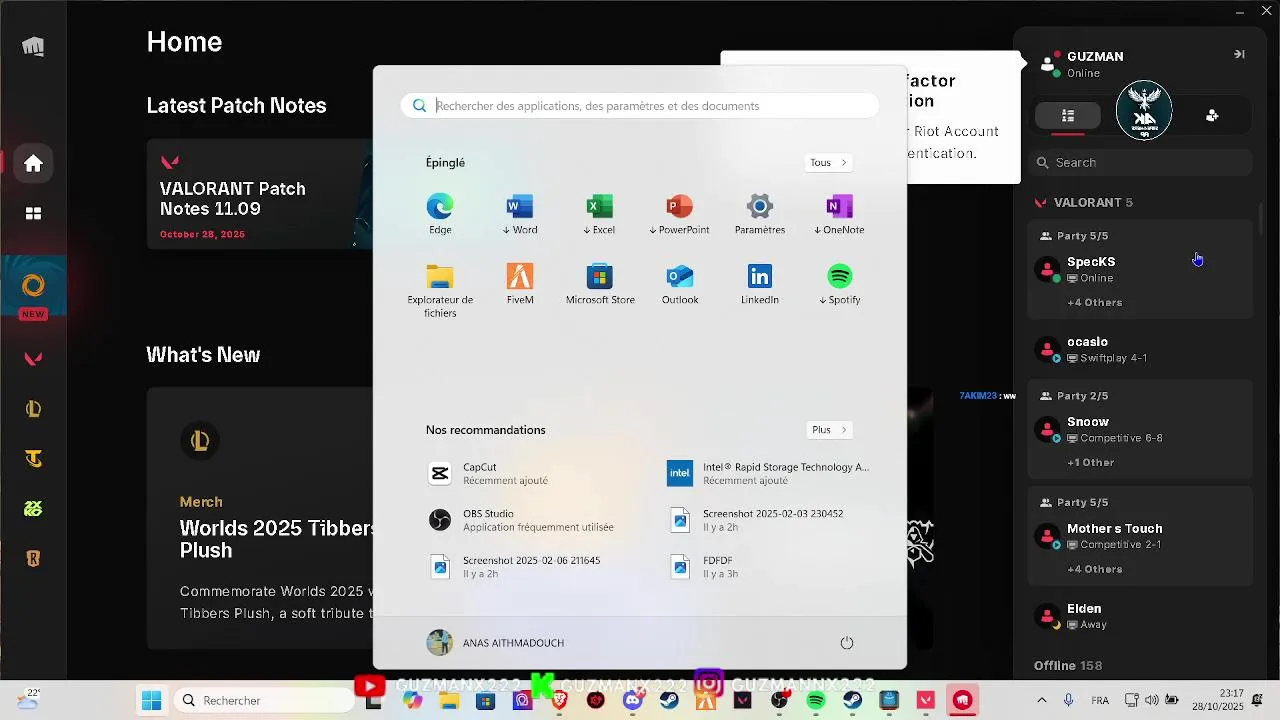Click the taskbar Rechercher search box
This screenshot has width=1280, height=720.
(x=264, y=700)
